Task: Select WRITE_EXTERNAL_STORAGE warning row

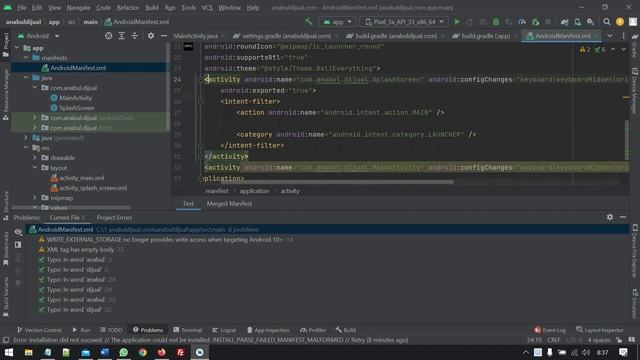Action: [165, 240]
